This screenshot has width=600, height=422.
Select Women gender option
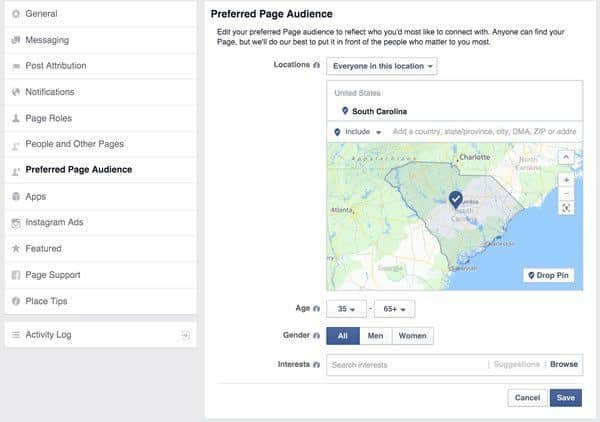click(x=413, y=336)
